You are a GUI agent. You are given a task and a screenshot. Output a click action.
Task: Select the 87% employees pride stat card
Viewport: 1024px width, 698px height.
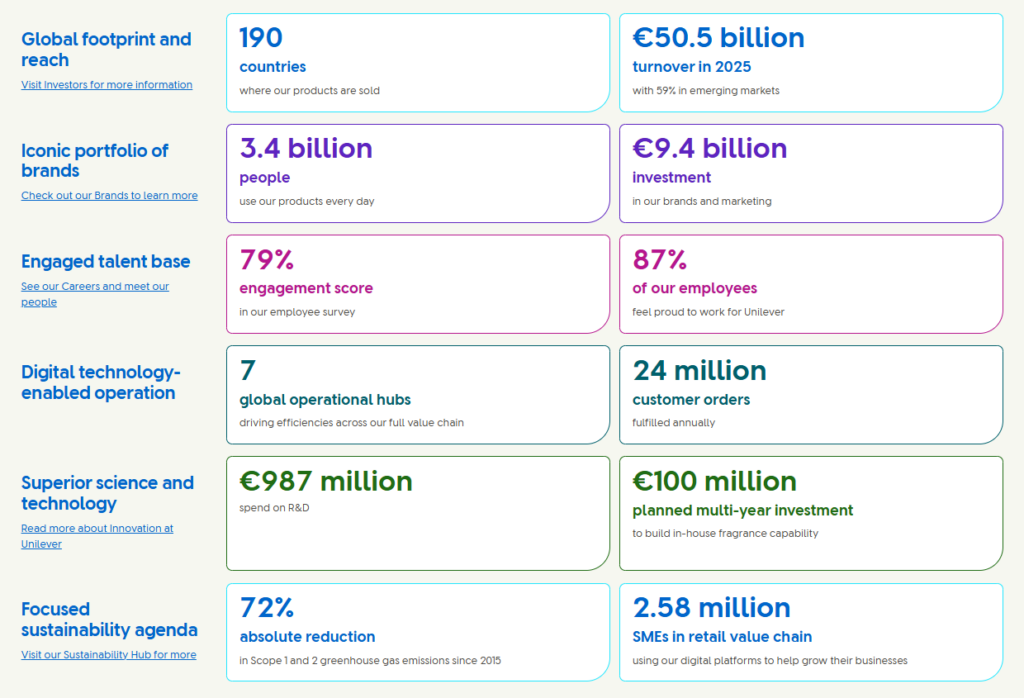(x=810, y=283)
